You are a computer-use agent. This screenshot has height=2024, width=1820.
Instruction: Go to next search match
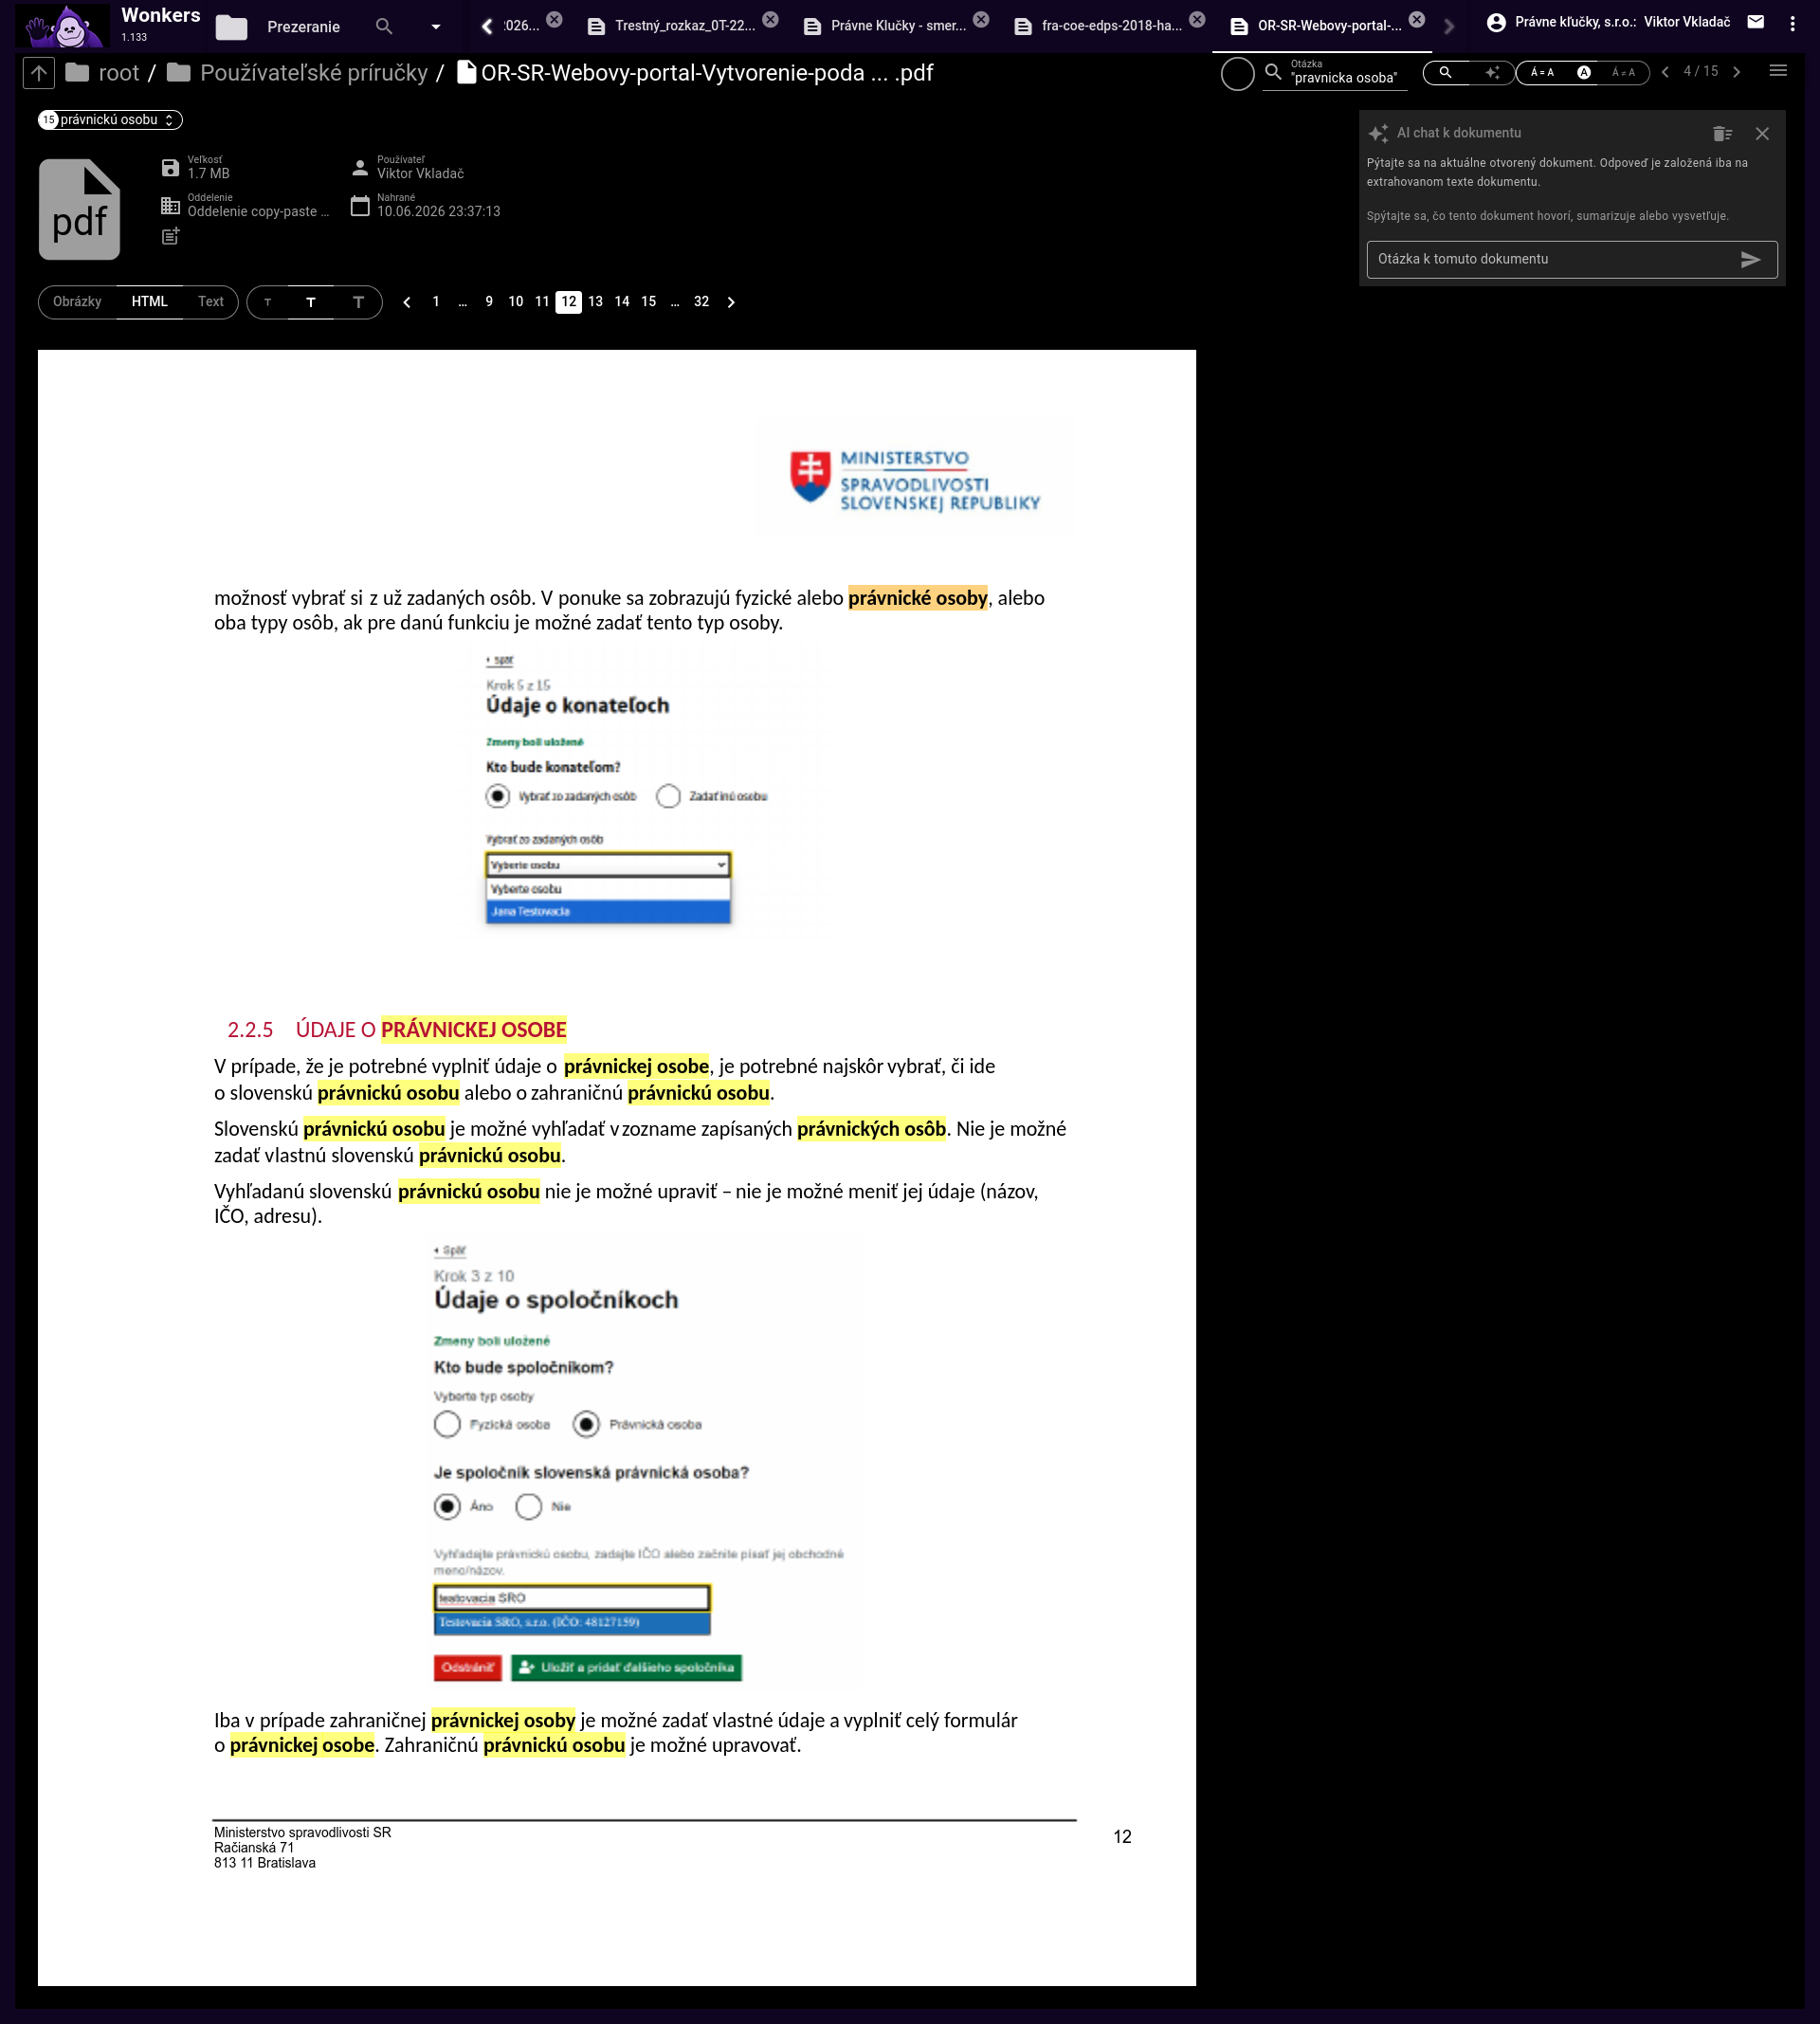[1737, 72]
